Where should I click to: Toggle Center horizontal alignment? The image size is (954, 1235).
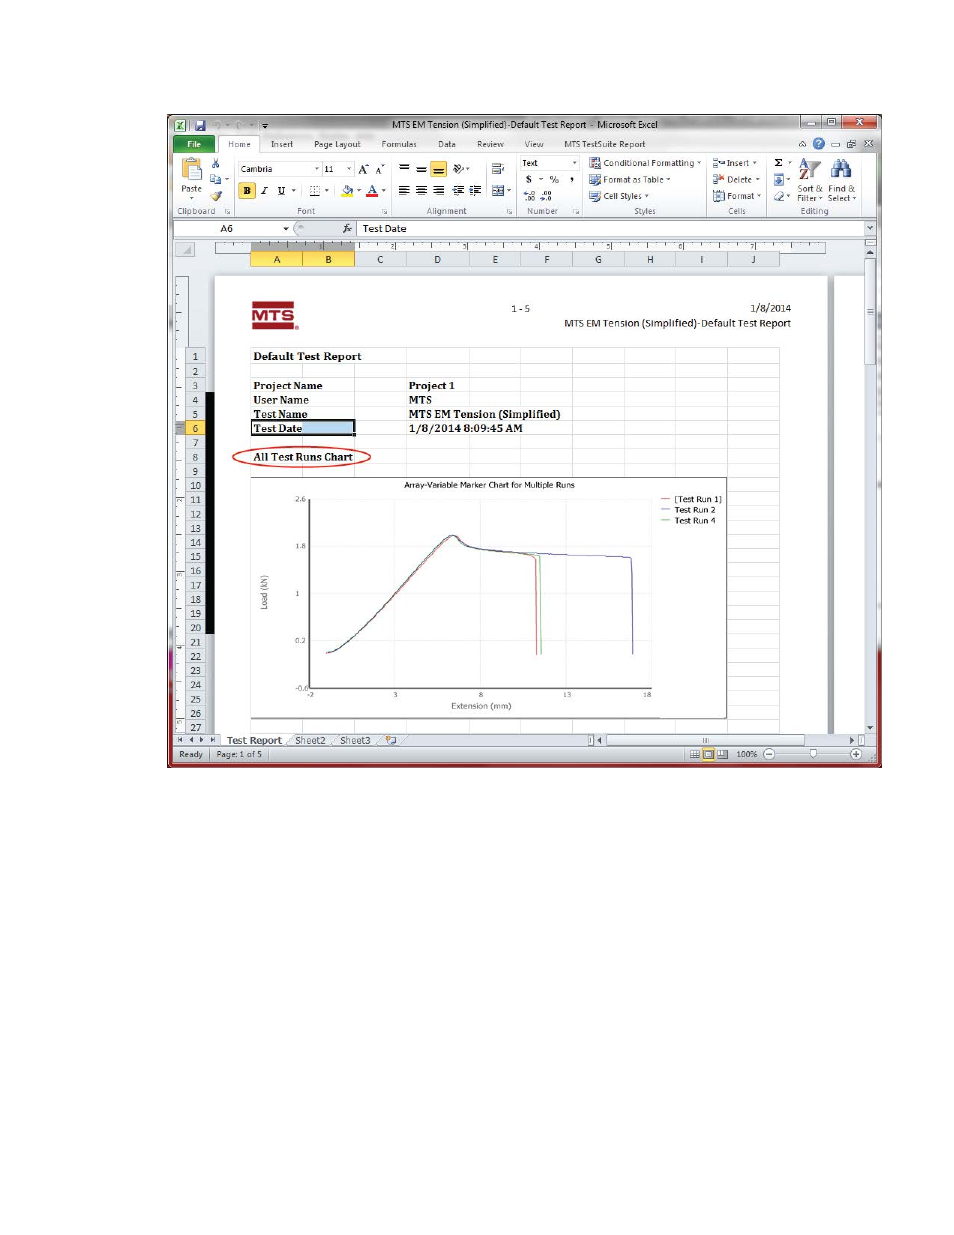[421, 190]
